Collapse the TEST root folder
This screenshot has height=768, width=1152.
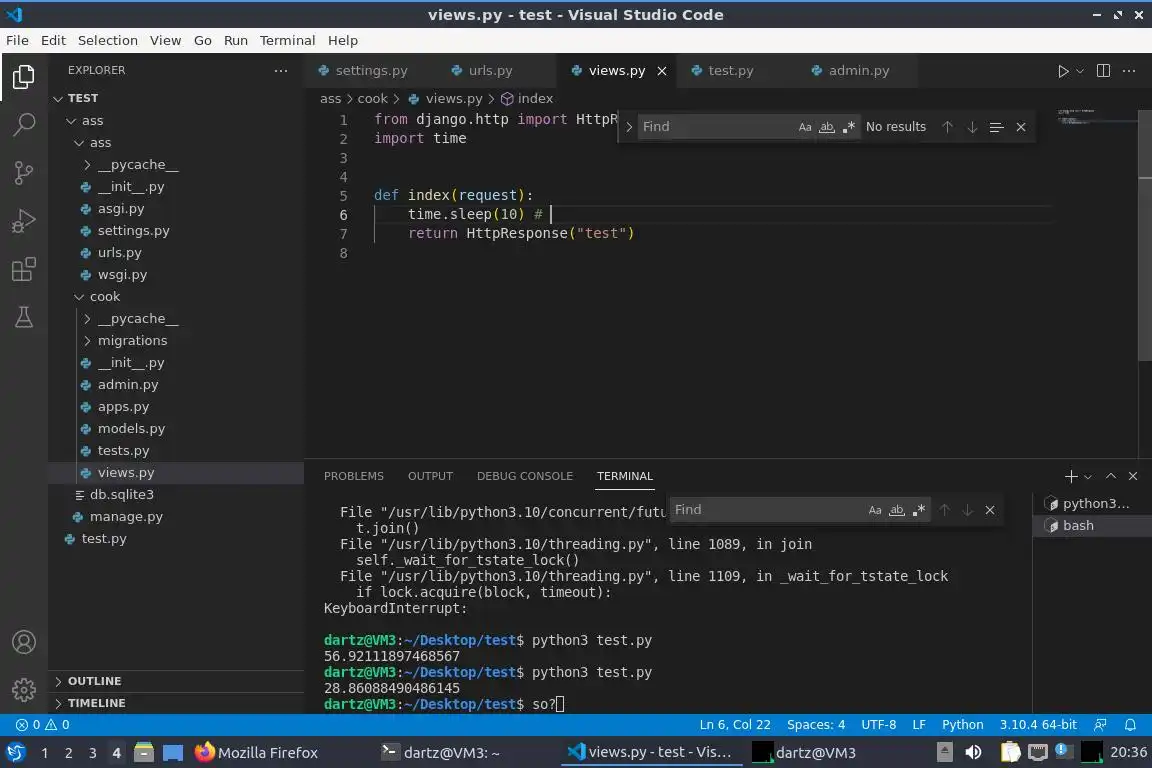59,98
